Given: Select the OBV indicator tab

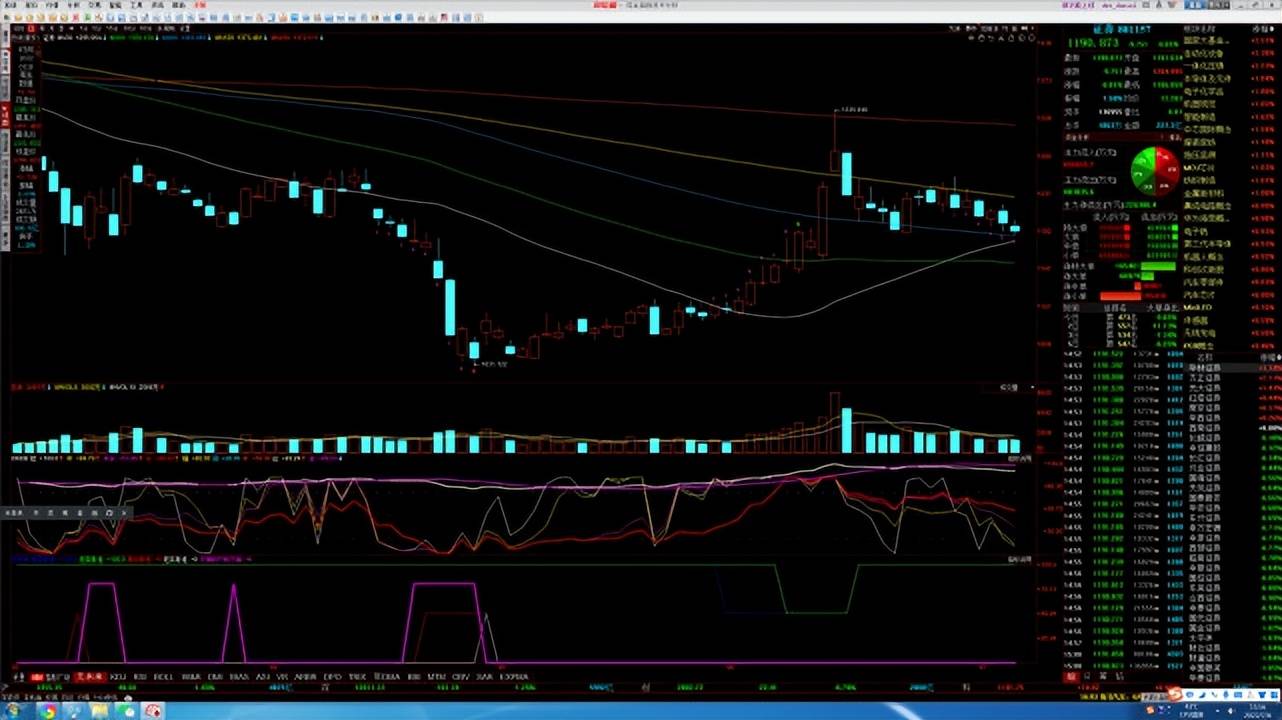Looking at the screenshot, I should coord(461,677).
